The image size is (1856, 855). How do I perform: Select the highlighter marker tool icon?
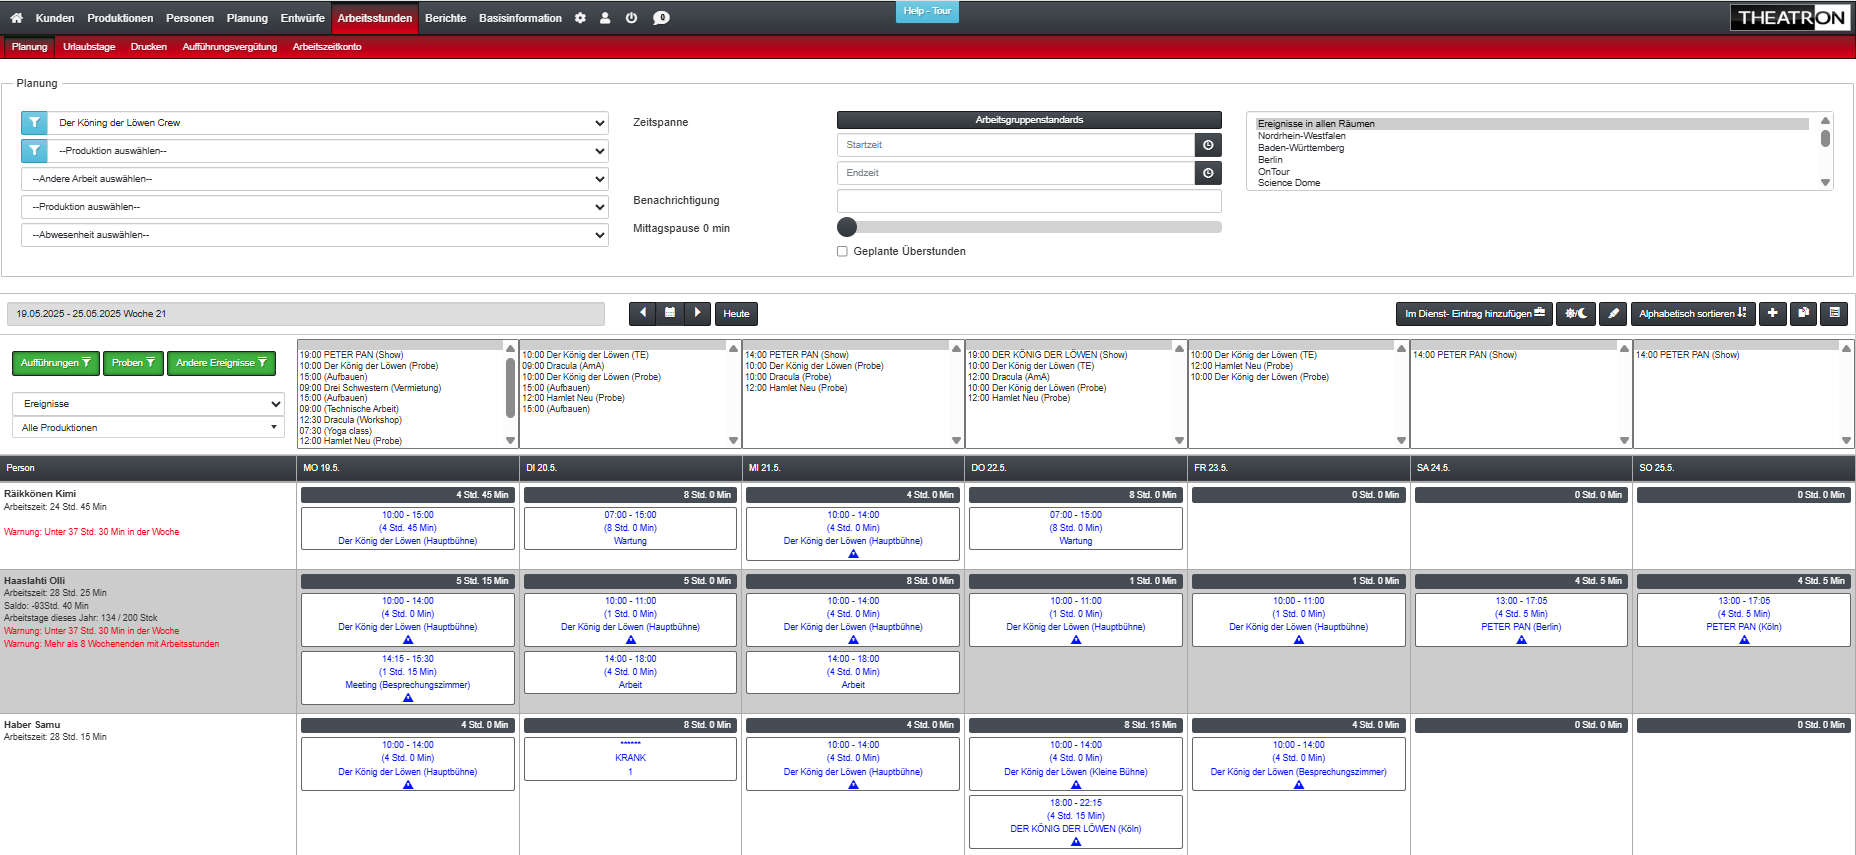point(1613,314)
